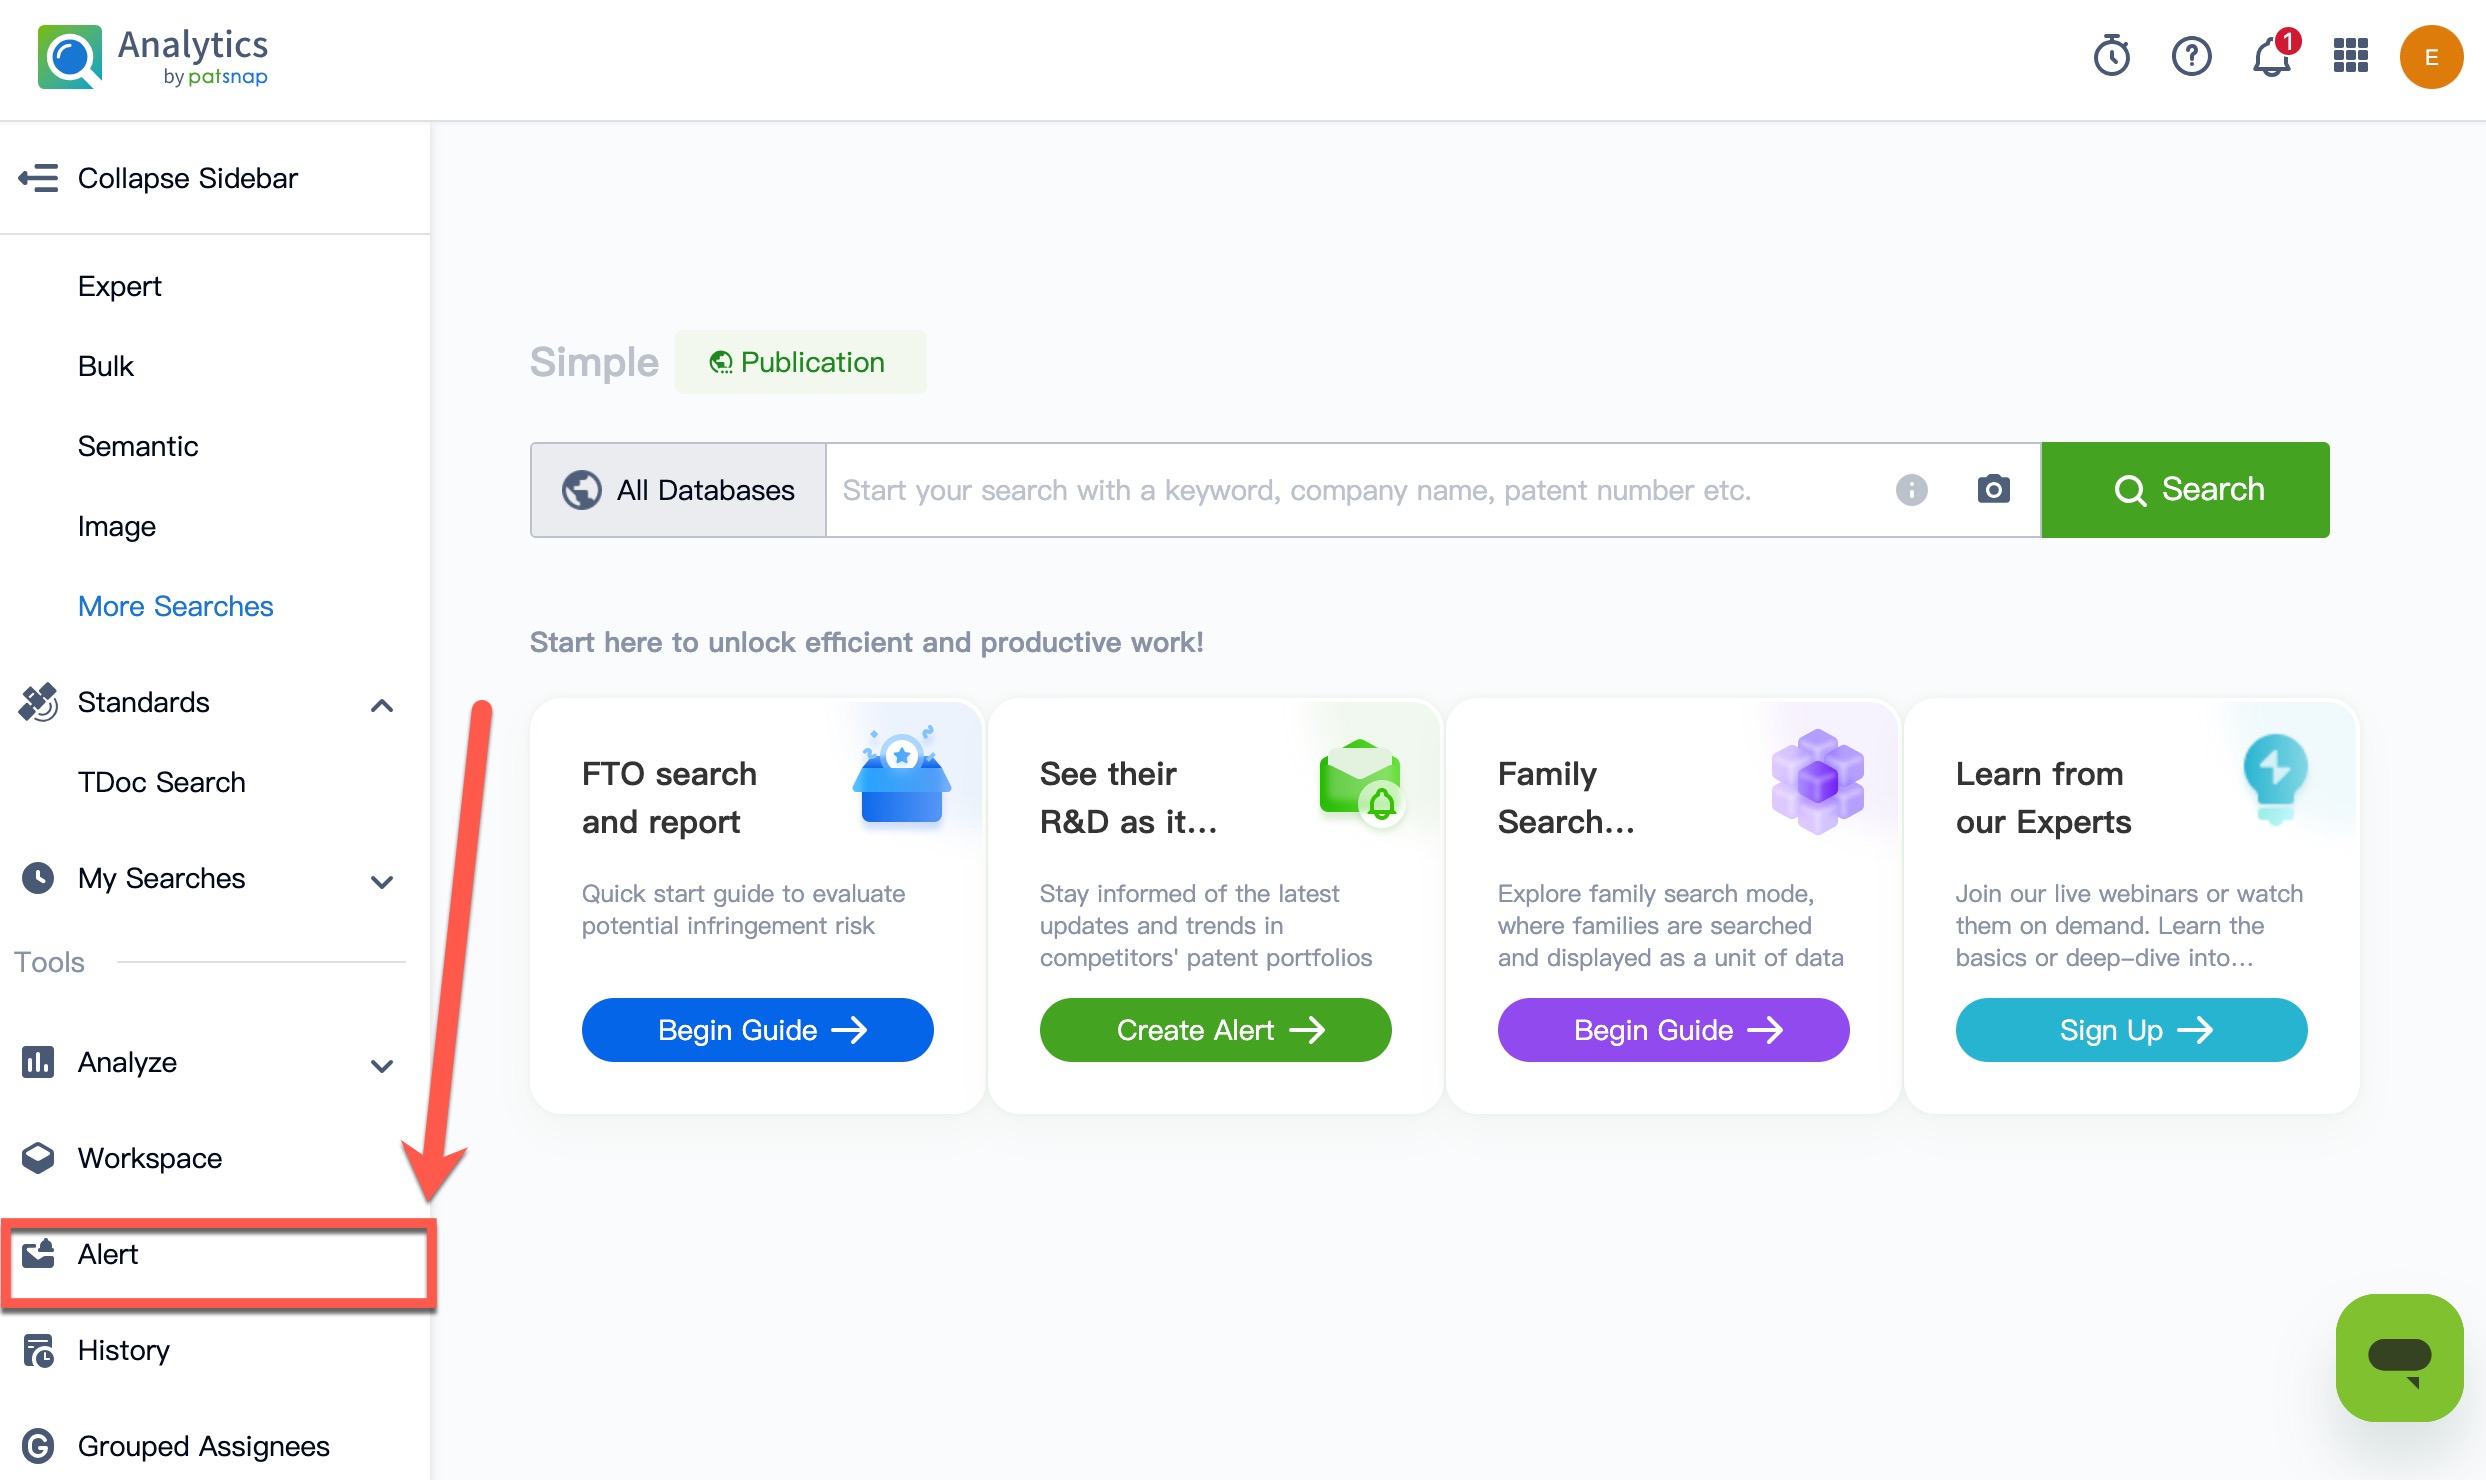
Task: Open the help question mark icon
Action: [2191, 56]
